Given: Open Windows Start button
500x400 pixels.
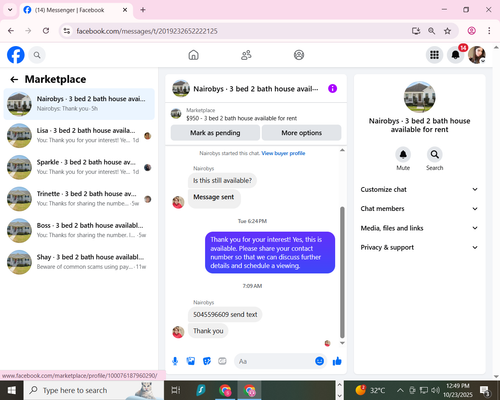Looking at the screenshot, I should [12, 390].
